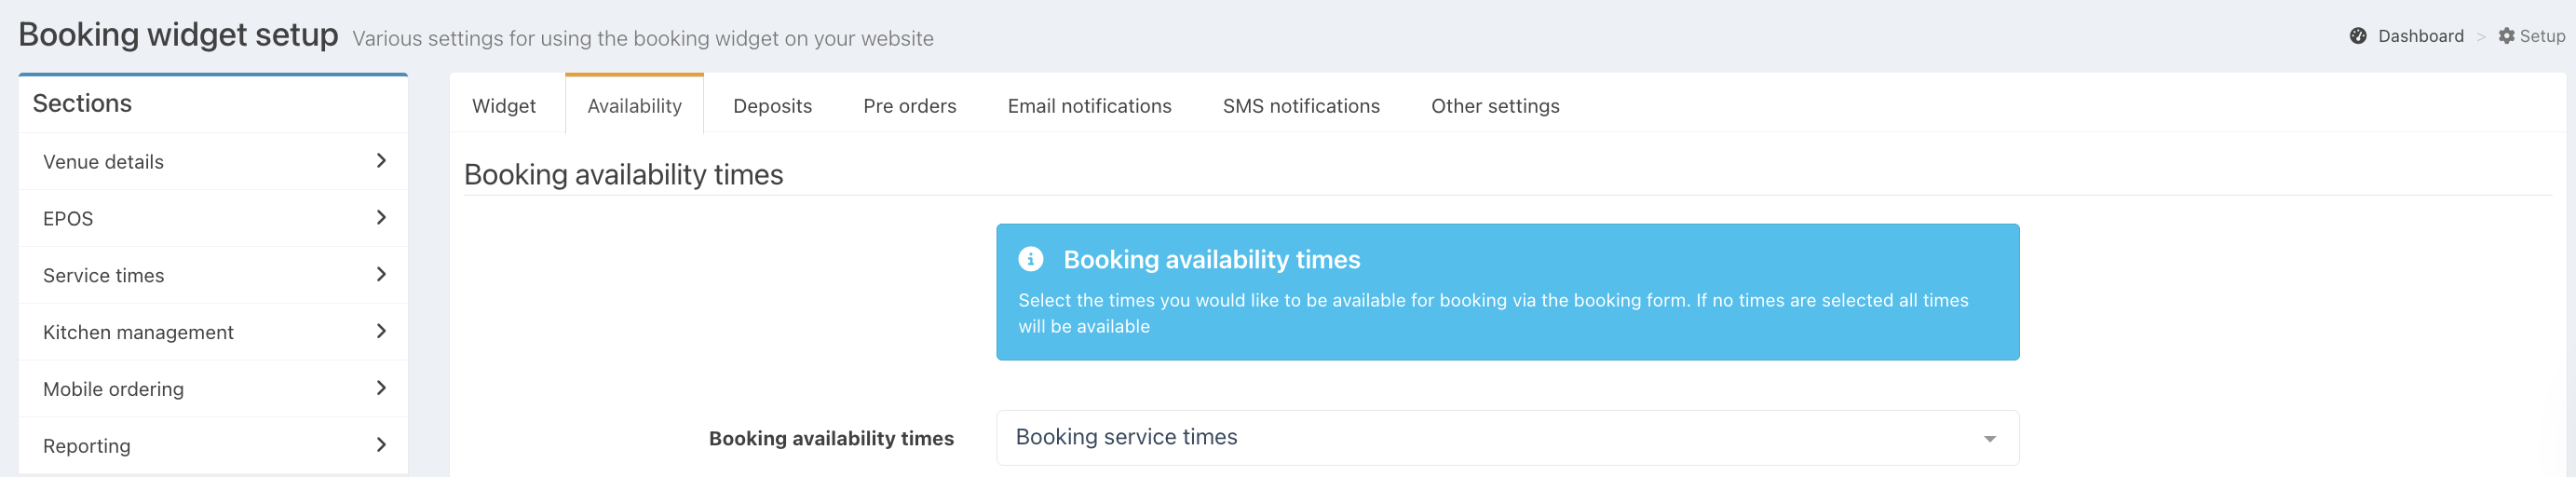Viewport: 2576px width, 477px height.
Task: Open Venue details section
Action: [x=103, y=162]
